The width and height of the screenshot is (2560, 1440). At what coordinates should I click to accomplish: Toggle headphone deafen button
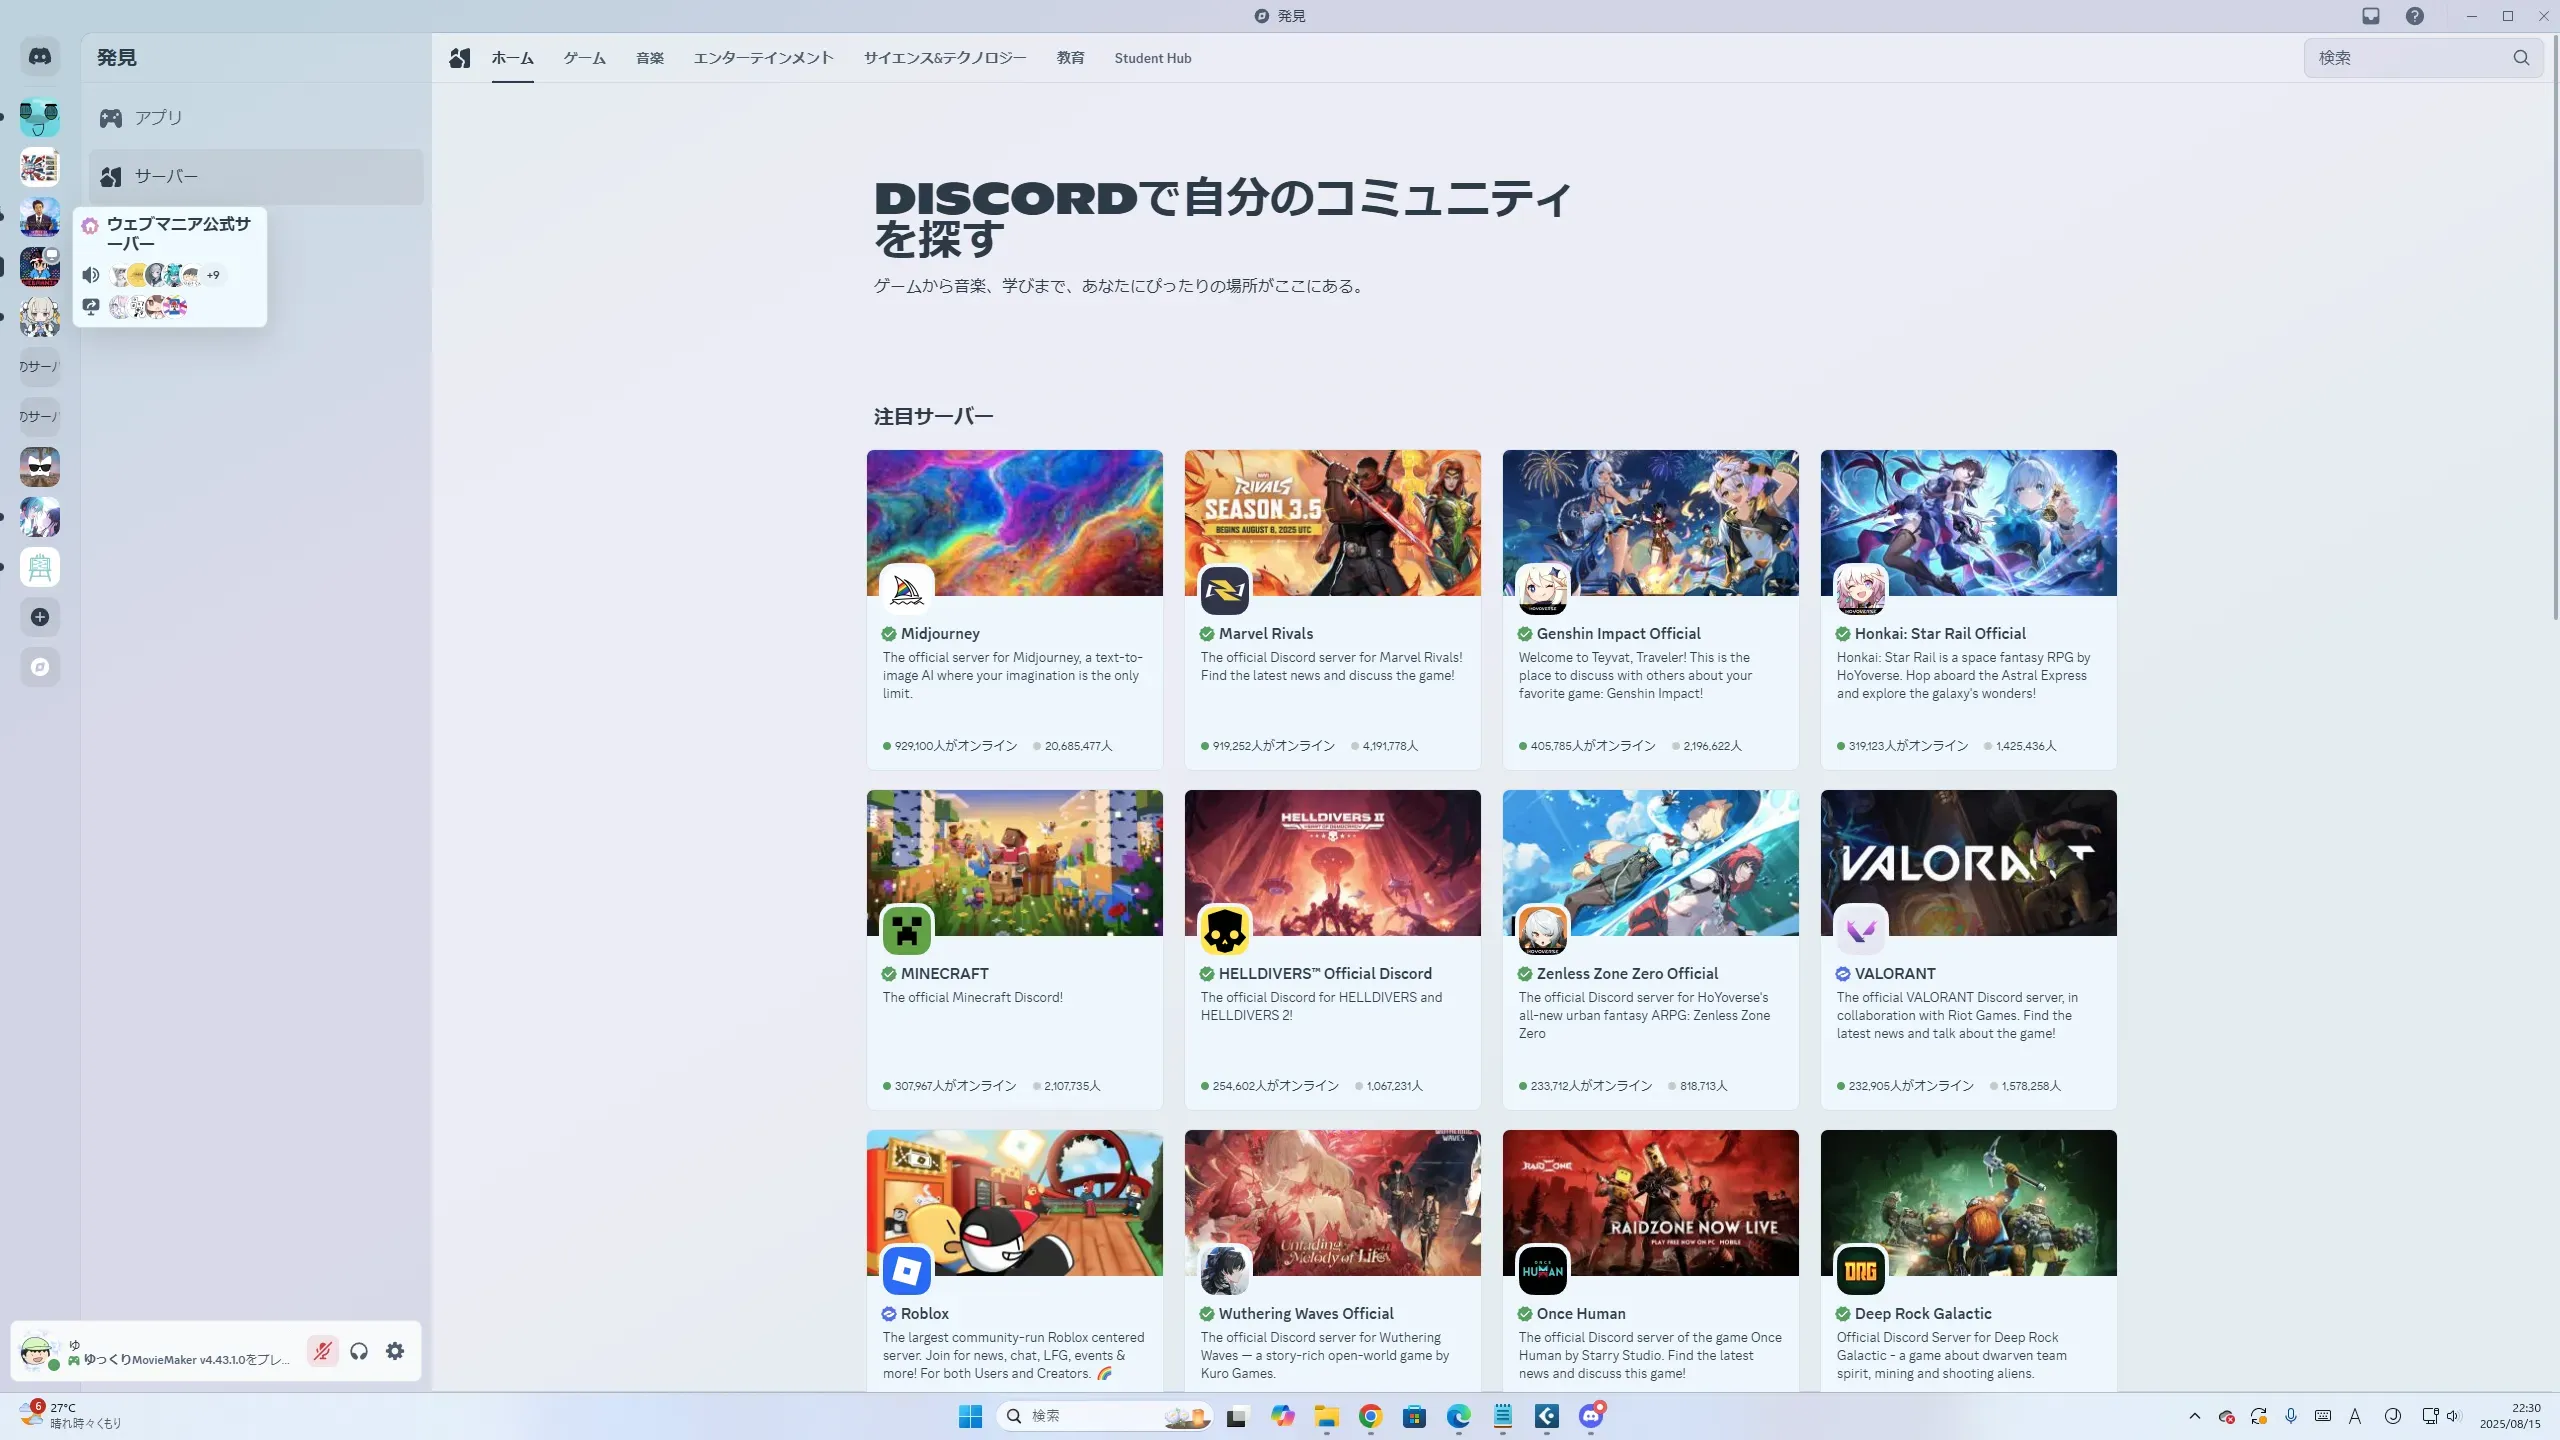(x=359, y=1351)
